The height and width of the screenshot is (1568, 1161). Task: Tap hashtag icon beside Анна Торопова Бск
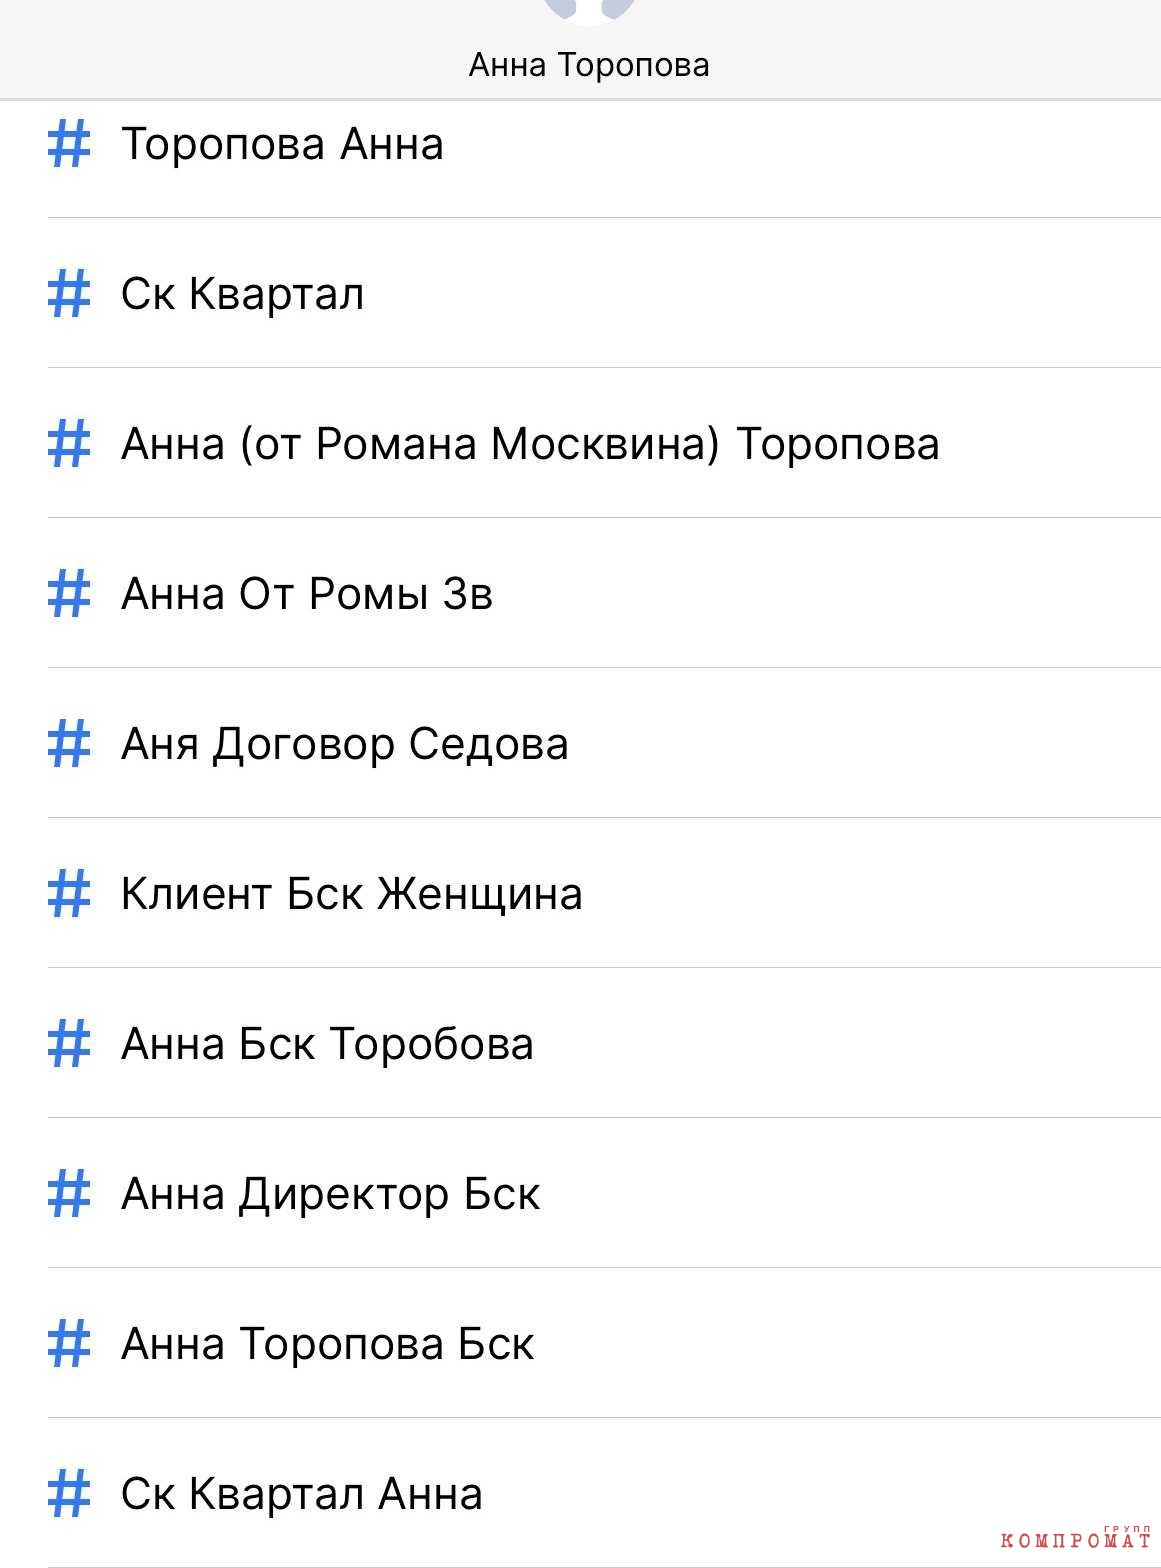tap(69, 1343)
